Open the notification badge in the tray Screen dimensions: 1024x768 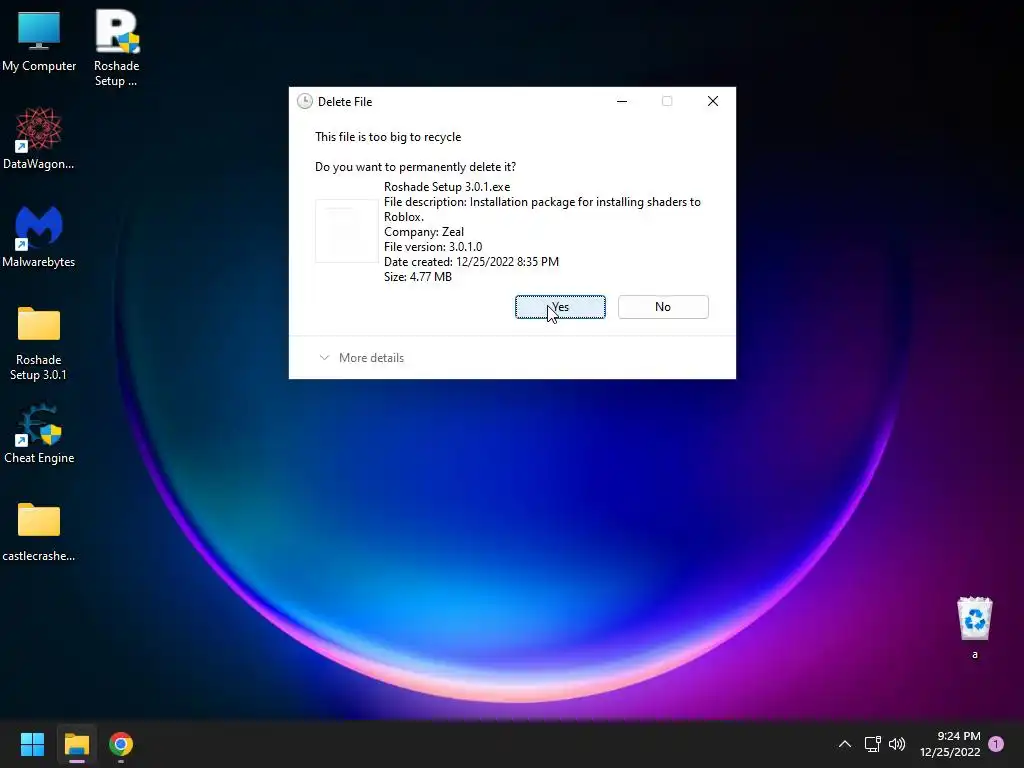[996, 744]
